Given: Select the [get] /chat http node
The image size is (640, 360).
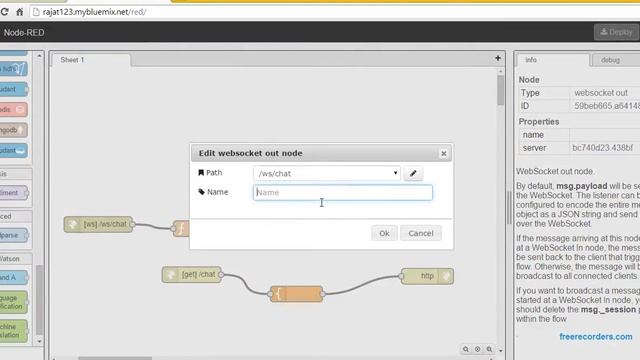Looking at the screenshot, I should click(x=192, y=275).
